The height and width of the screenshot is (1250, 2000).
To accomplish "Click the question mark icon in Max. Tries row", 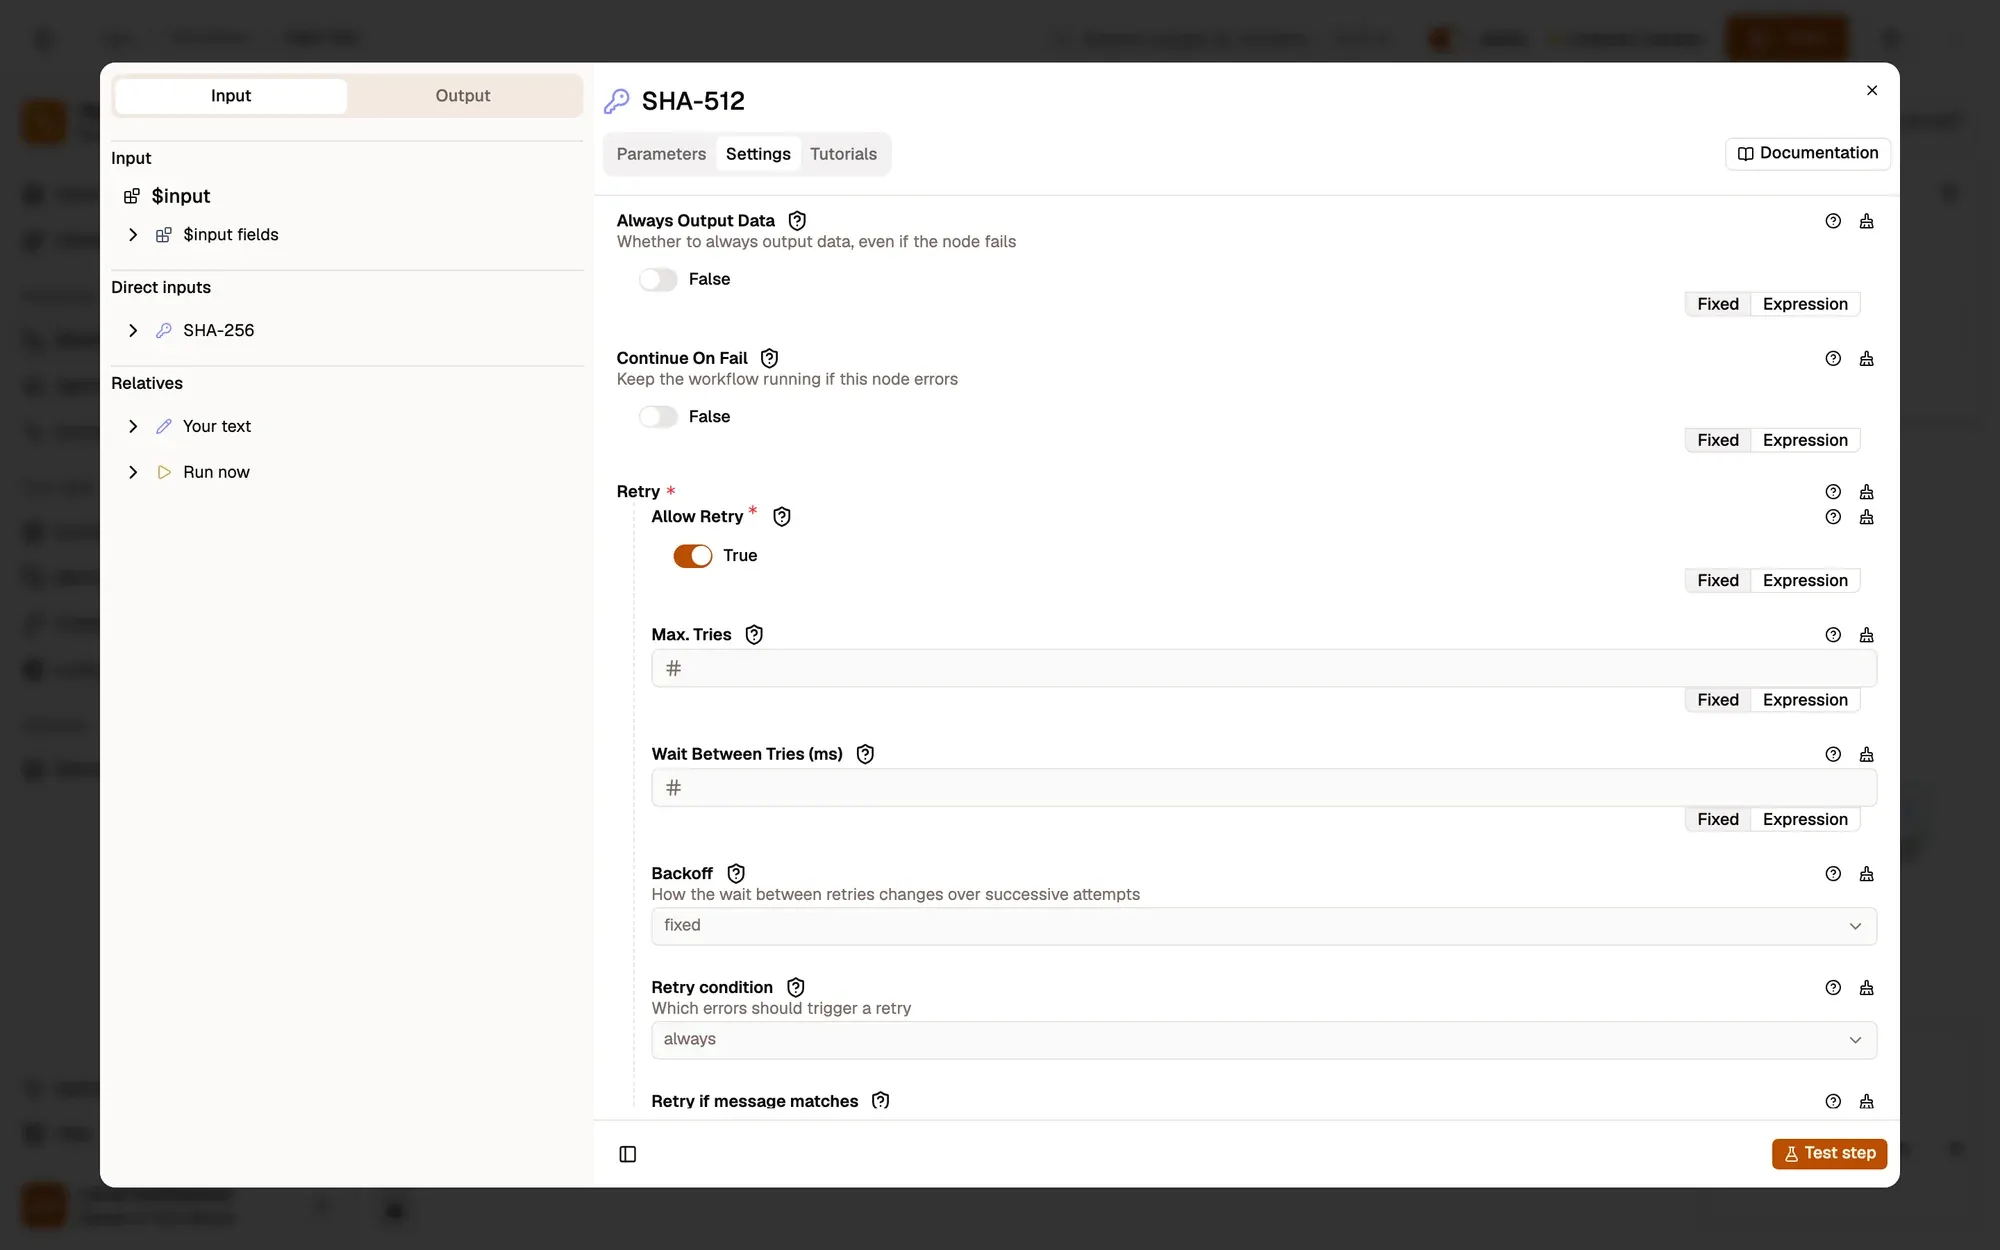I will (x=1833, y=635).
